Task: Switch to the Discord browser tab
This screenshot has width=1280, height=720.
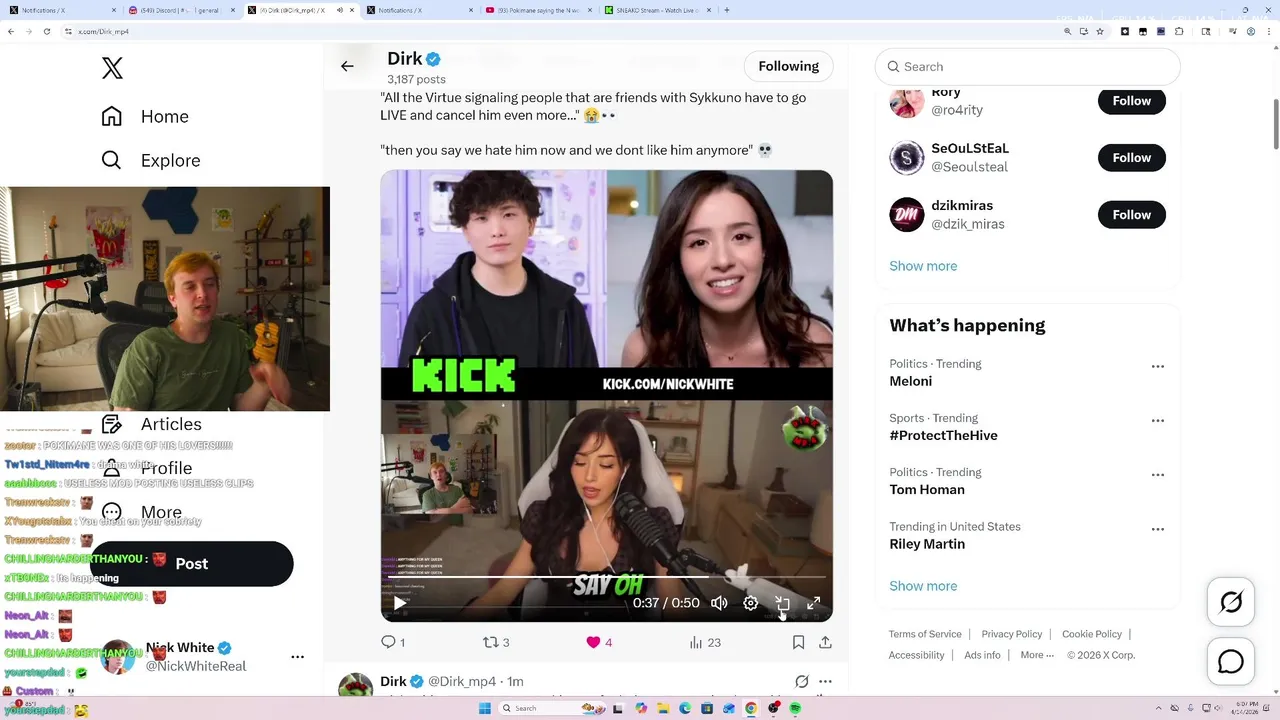Action: 183,10
